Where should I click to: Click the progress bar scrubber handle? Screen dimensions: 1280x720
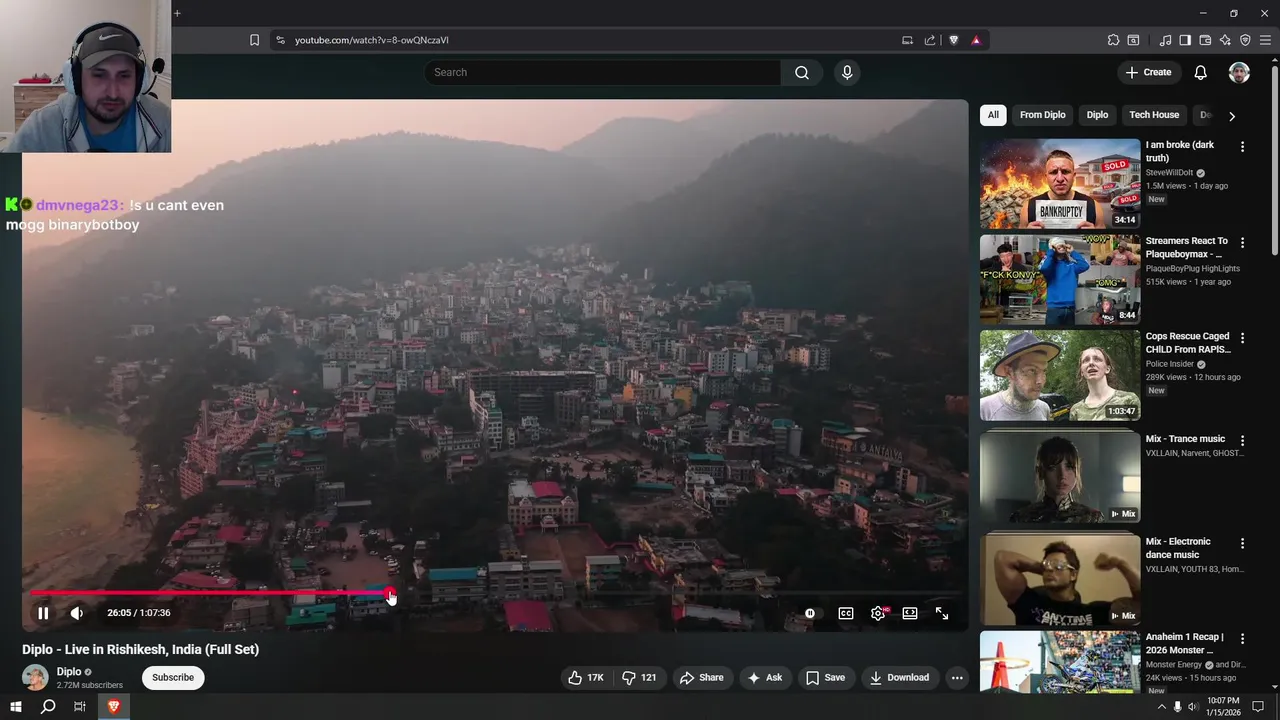[390, 593]
